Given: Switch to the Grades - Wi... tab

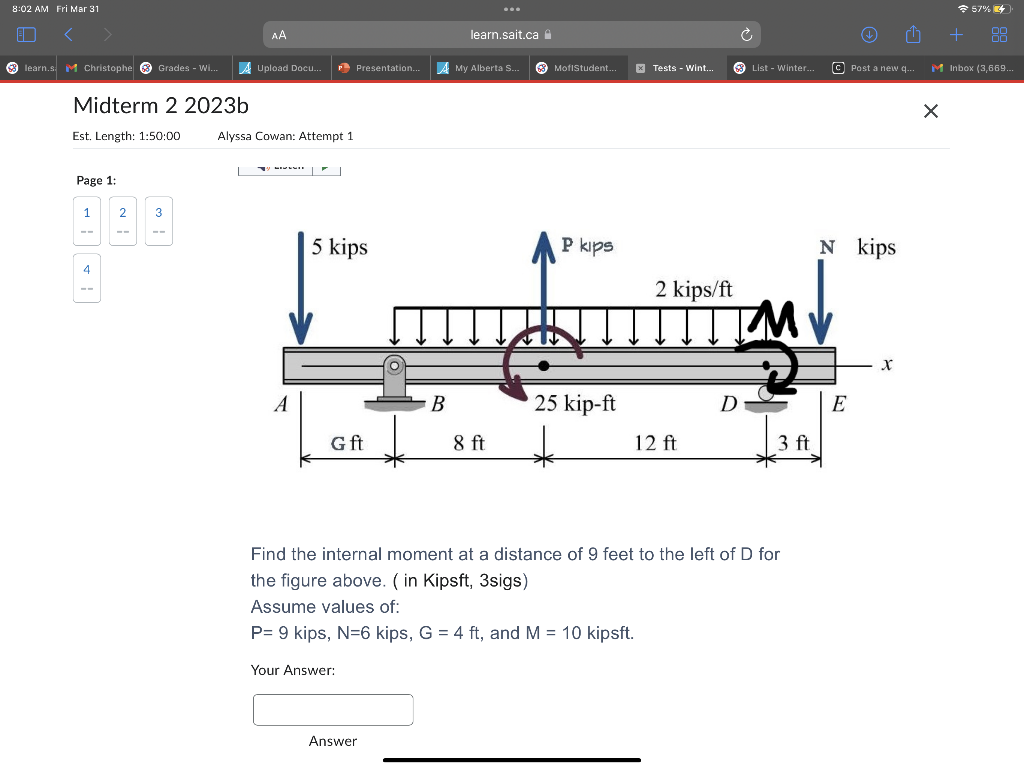Looking at the screenshot, I should 183,68.
